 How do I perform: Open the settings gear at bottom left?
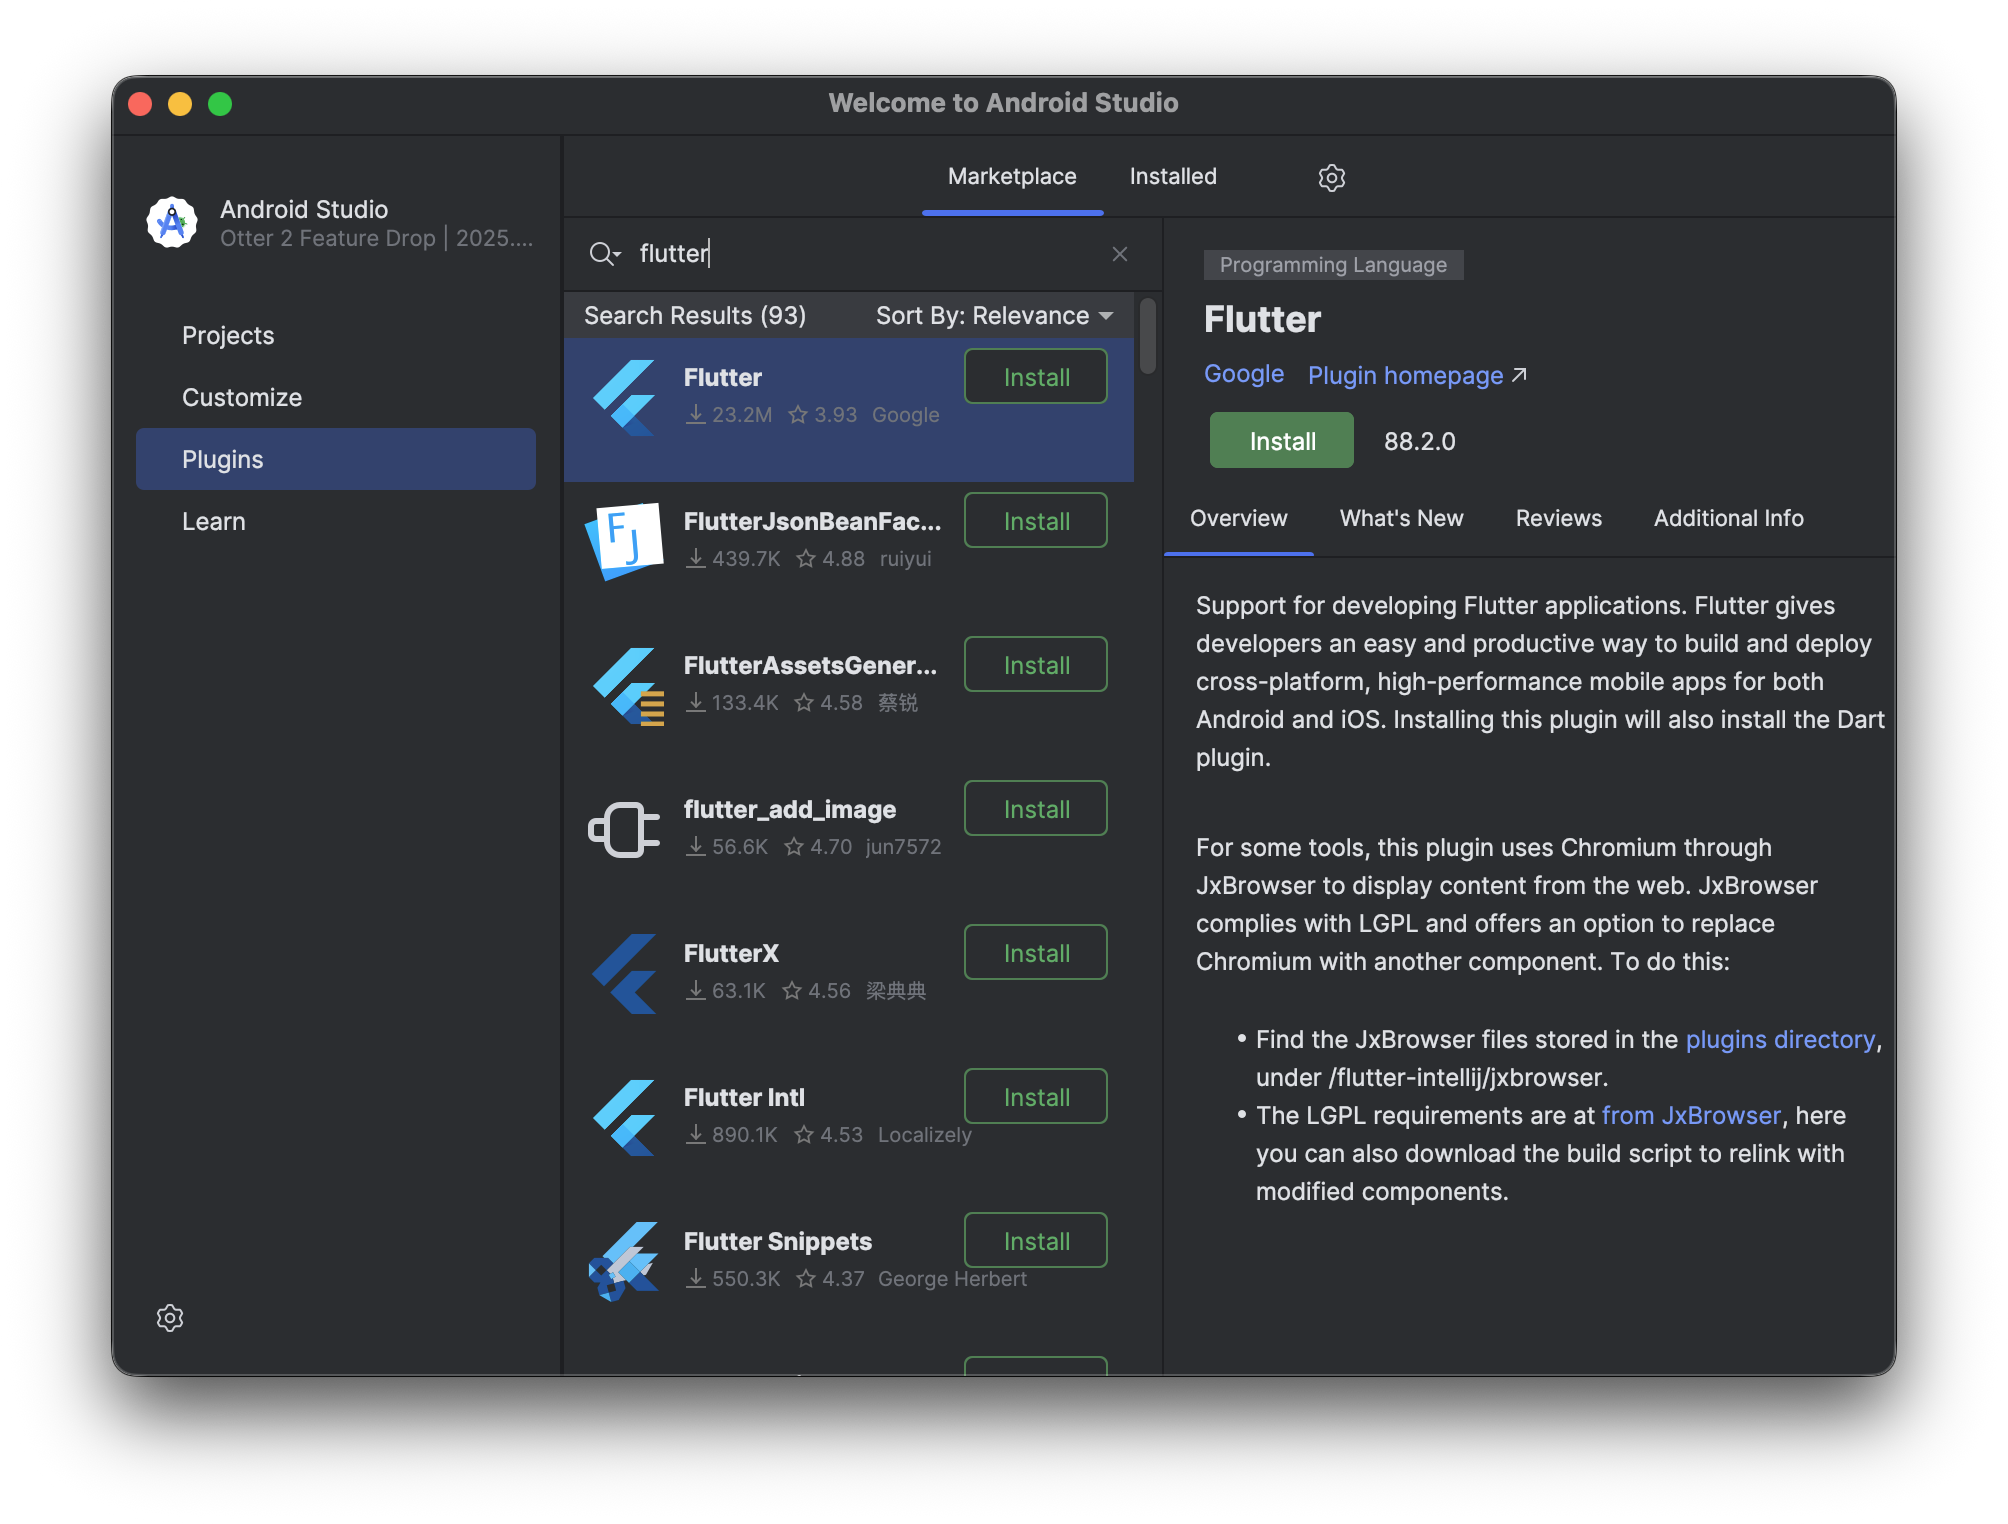(170, 1317)
